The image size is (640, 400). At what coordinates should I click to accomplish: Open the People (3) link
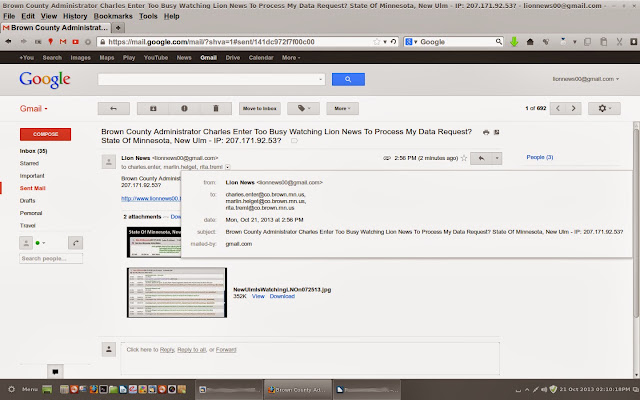click(540, 157)
